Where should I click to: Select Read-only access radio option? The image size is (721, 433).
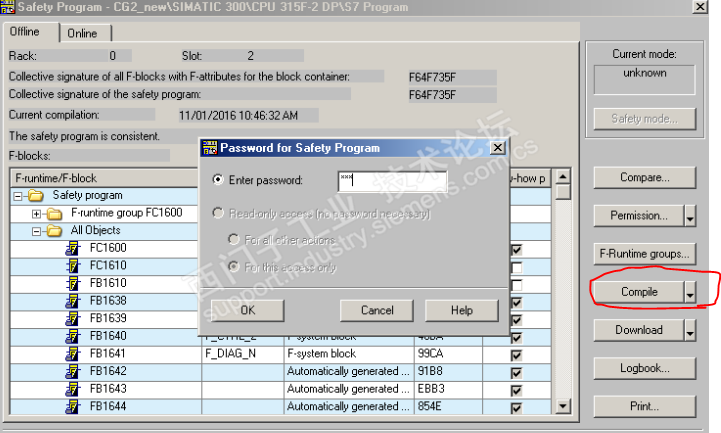[218, 213]
